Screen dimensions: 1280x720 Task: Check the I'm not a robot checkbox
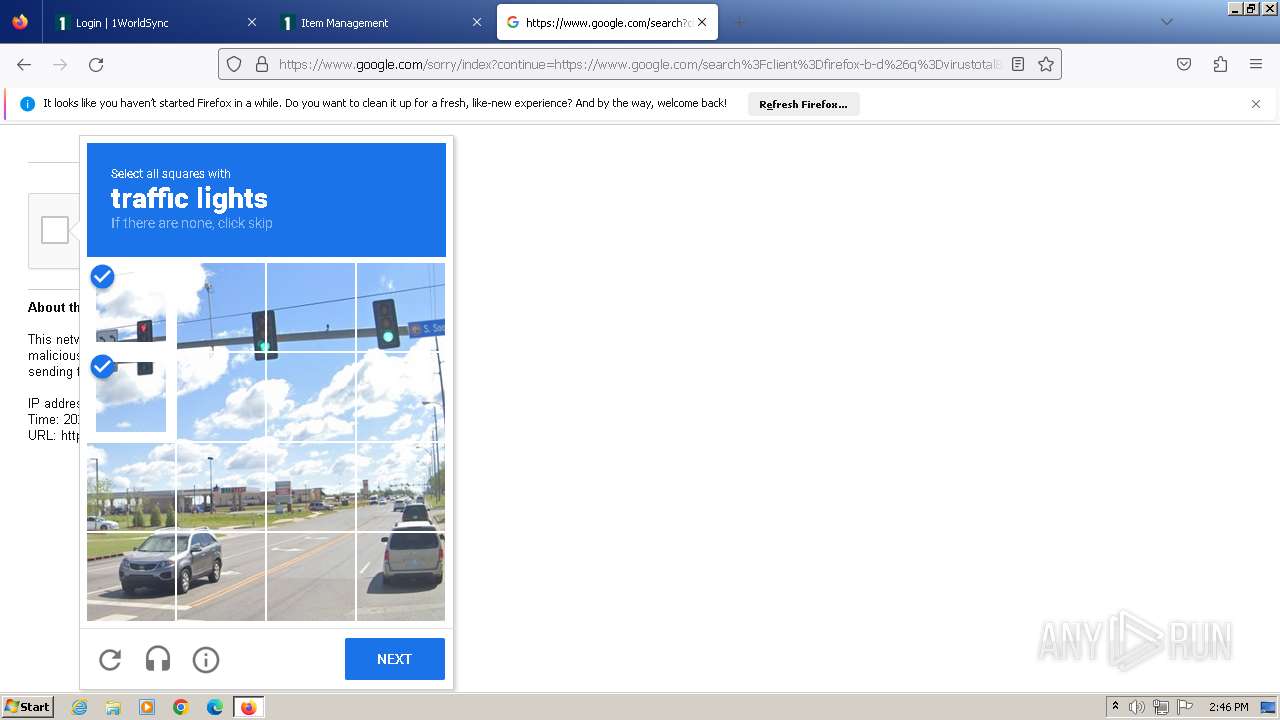(55, 230)
